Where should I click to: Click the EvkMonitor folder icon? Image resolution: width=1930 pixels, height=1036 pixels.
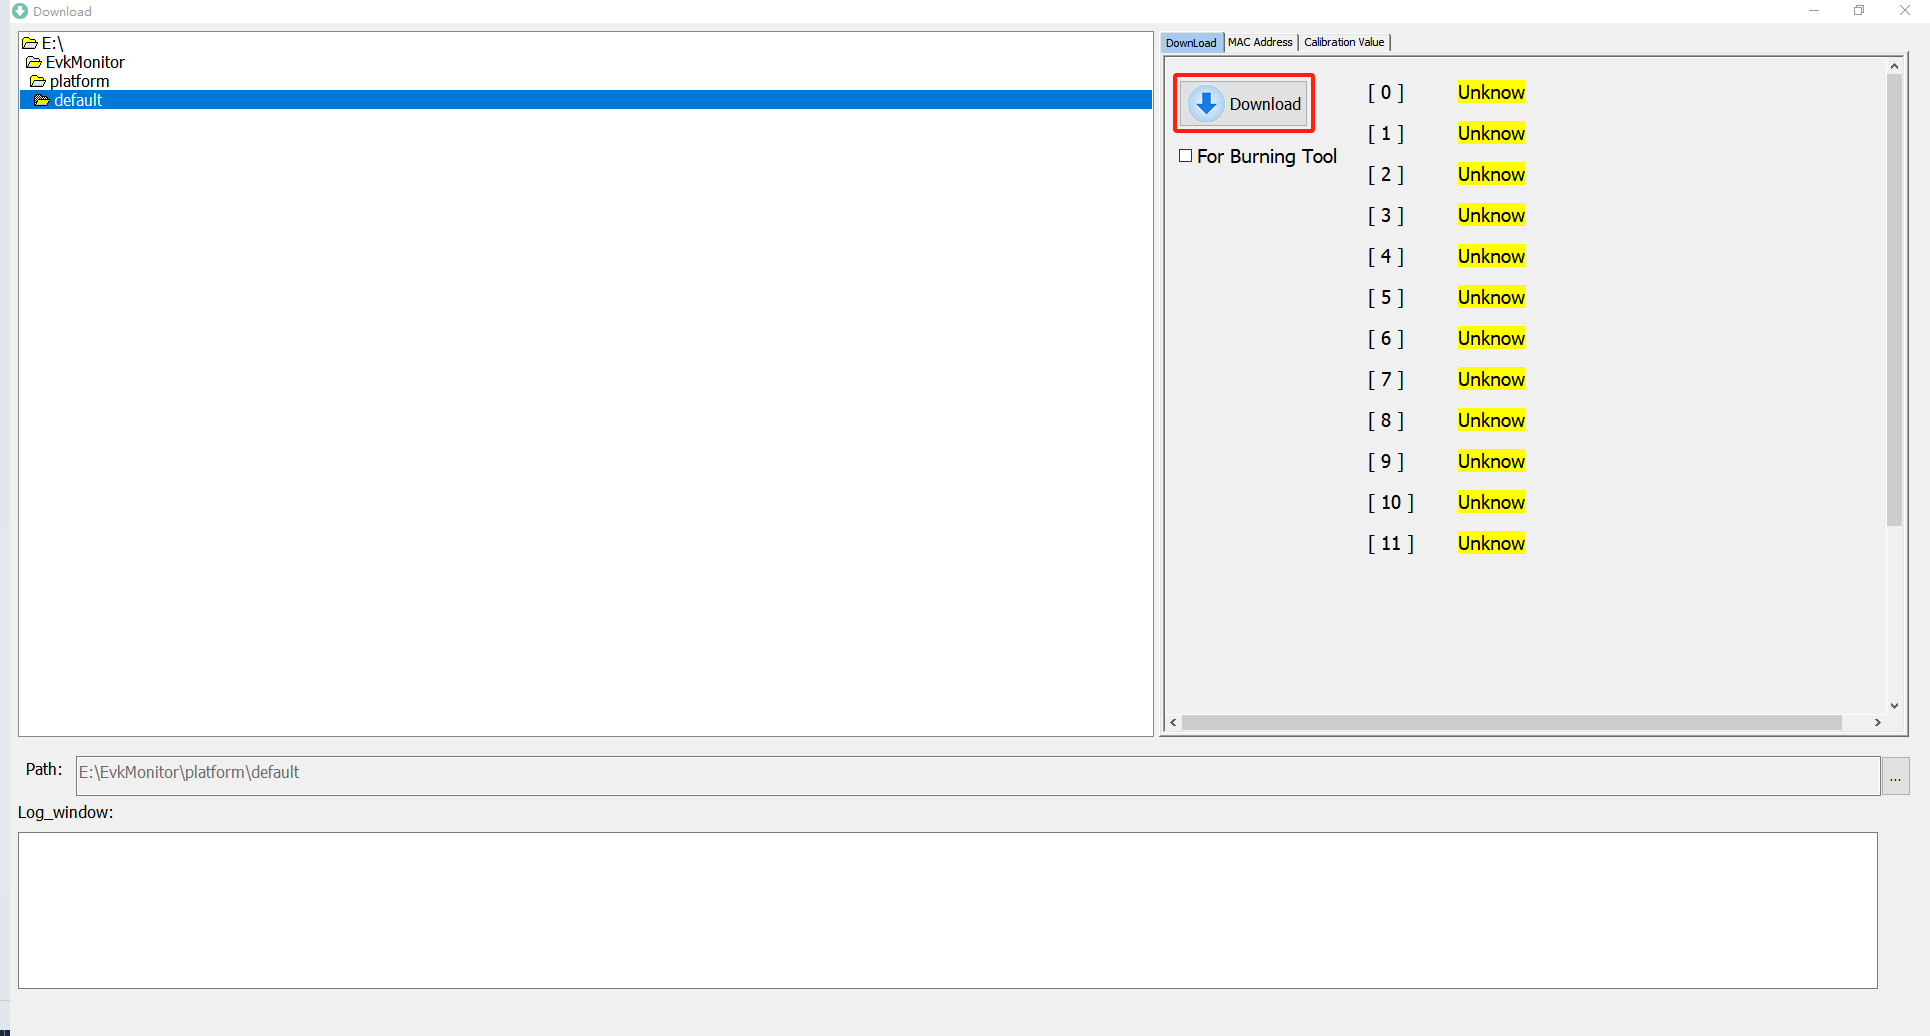coord(34,63)
